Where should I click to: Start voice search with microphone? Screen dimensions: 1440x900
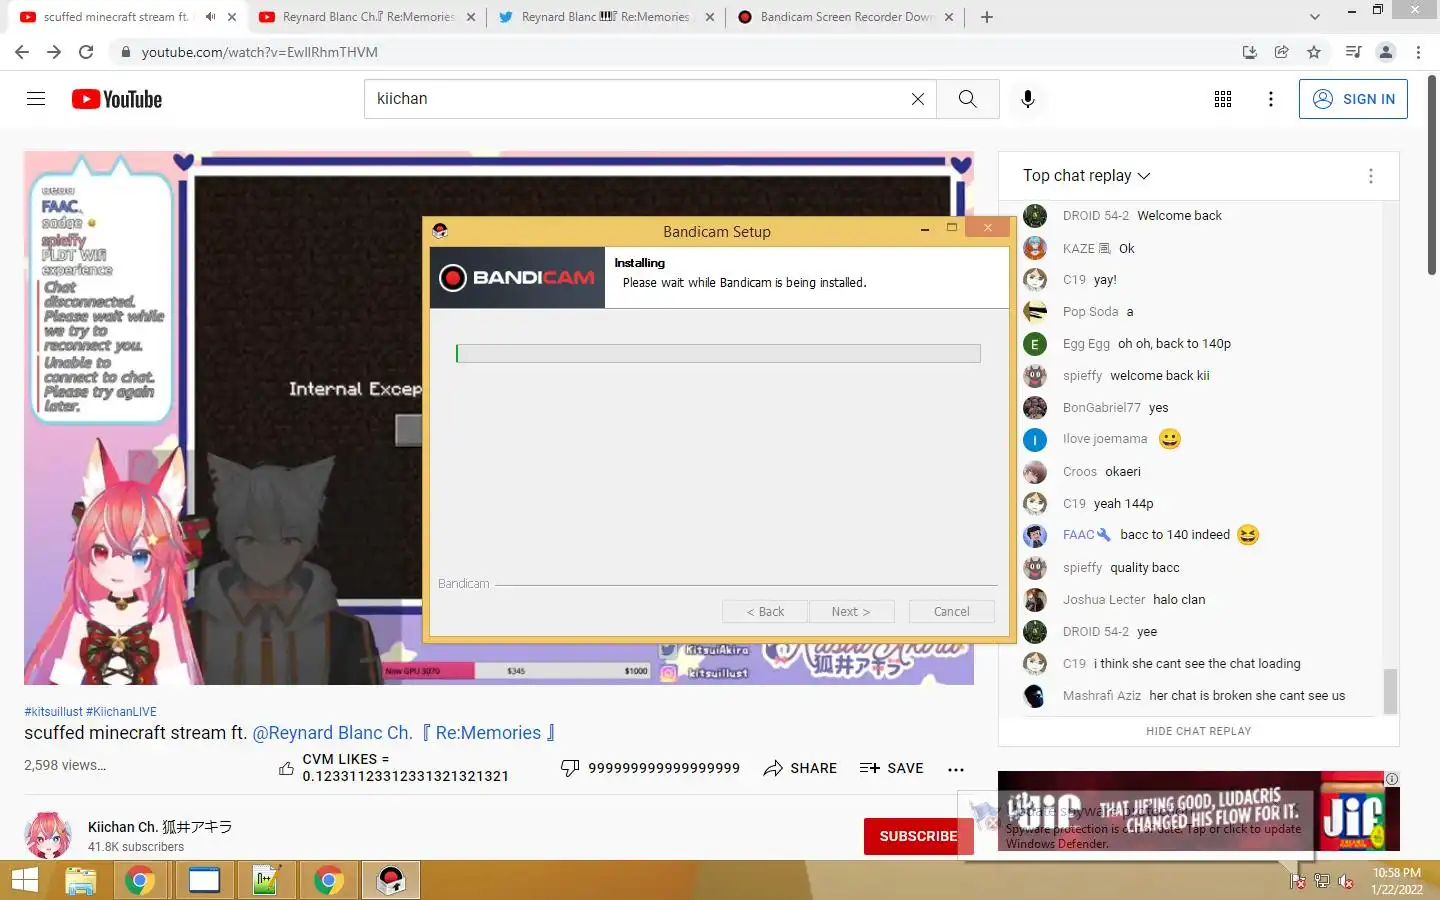[x=1027, y=99]
